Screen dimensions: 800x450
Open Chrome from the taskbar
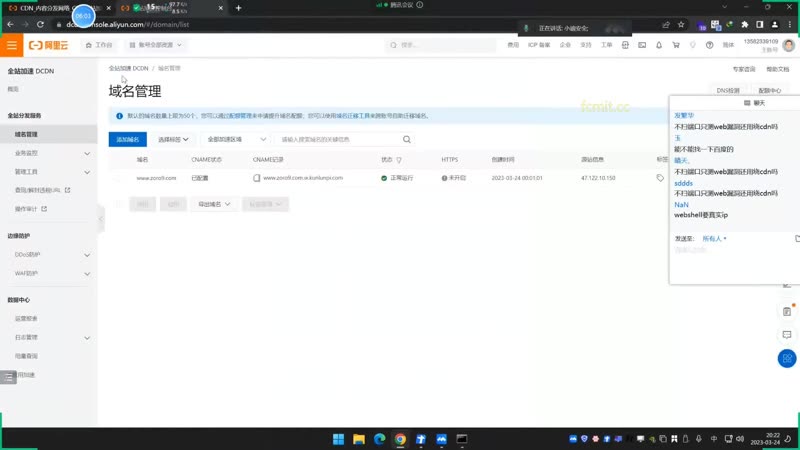pyautogui.click(x=400, y=439)
